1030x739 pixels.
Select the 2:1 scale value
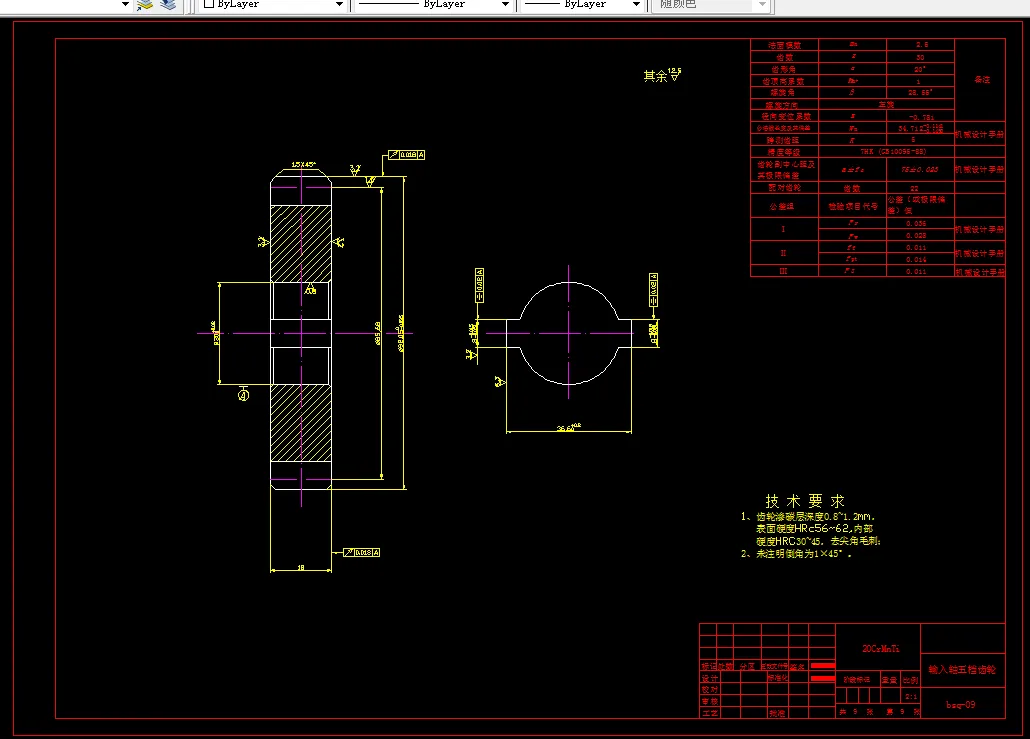click(x=911, y=696)
